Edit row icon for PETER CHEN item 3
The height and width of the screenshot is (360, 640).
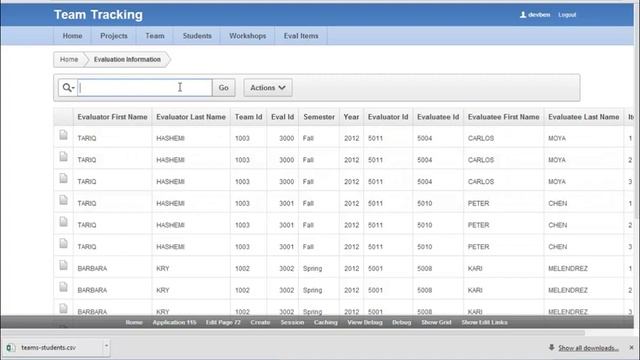click(63, 244)
